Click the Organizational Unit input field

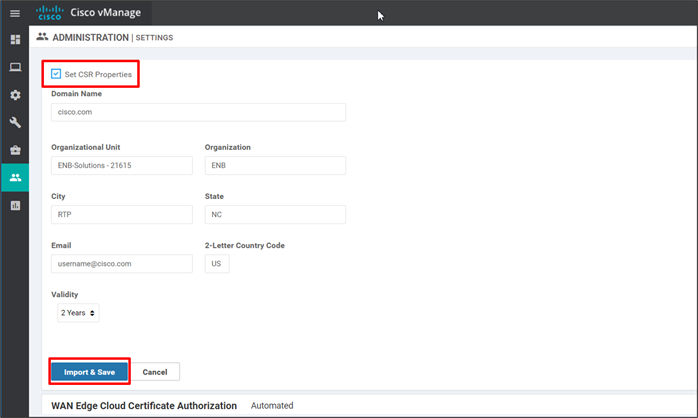pyautogui.click(x=122, y=166)
